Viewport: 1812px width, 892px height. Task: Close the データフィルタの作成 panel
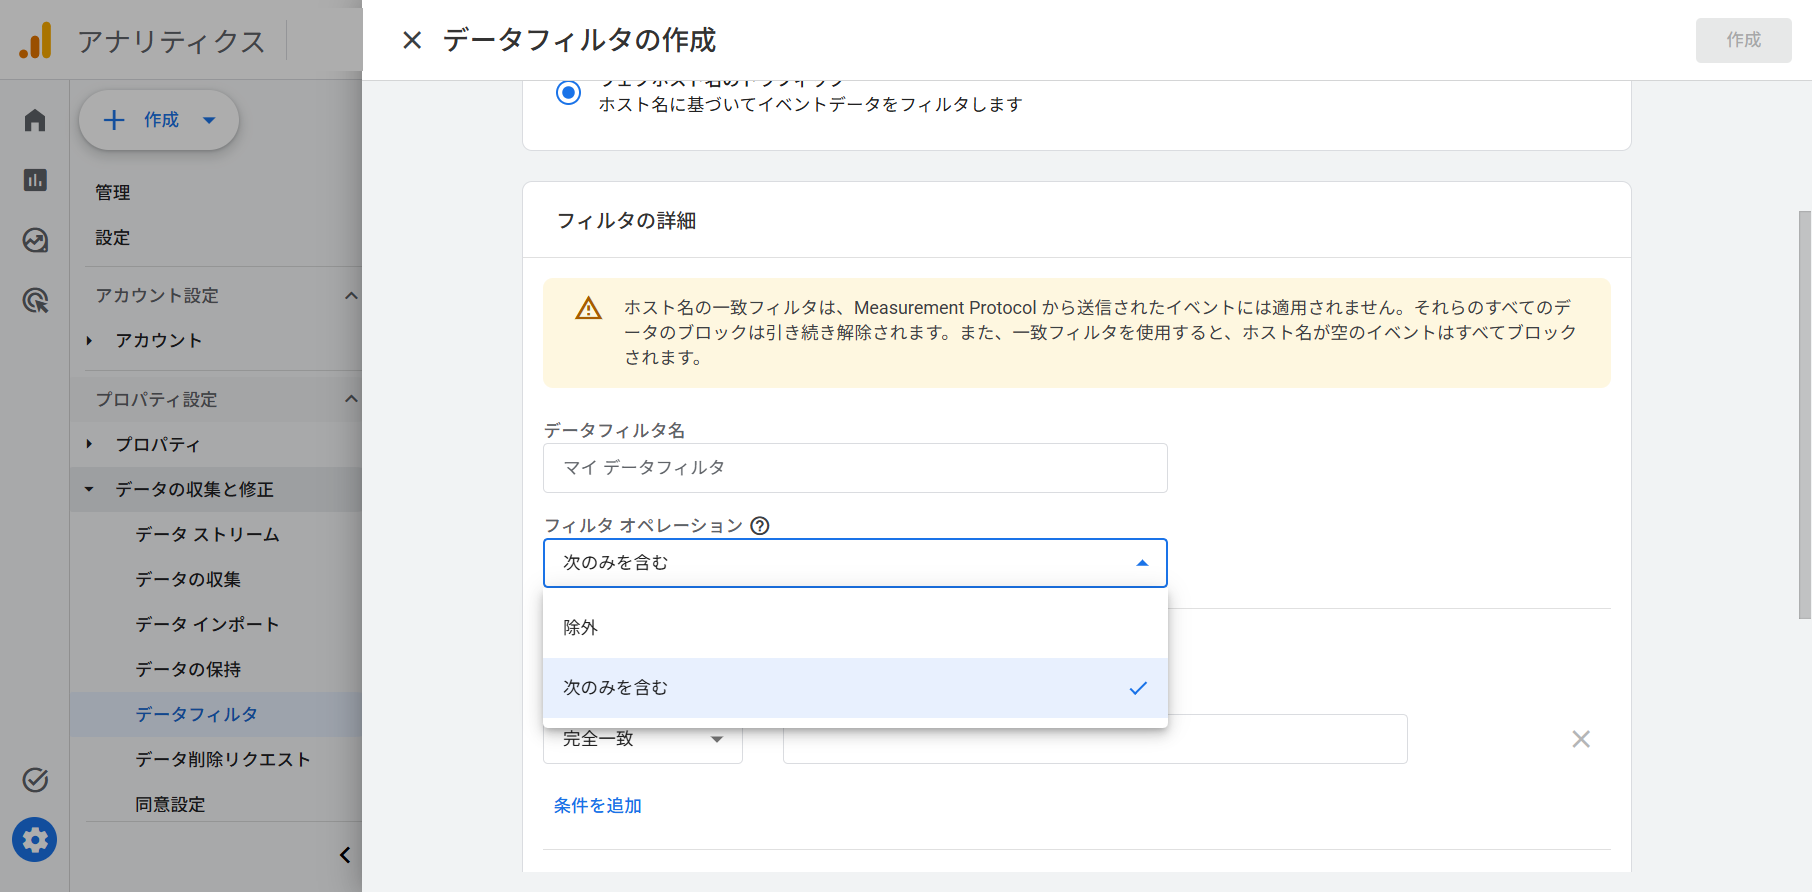[412, 40]
